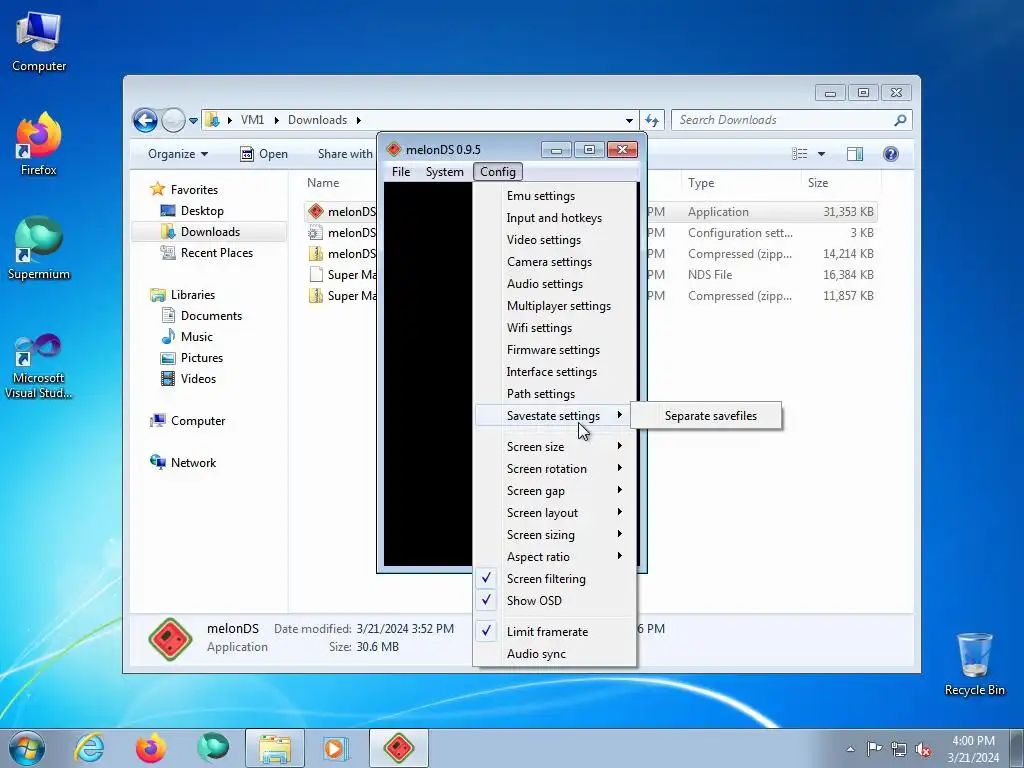Expand the Screen rotation submenu
The height and width of the screenshot is (768, 1024).
point(555,469)
